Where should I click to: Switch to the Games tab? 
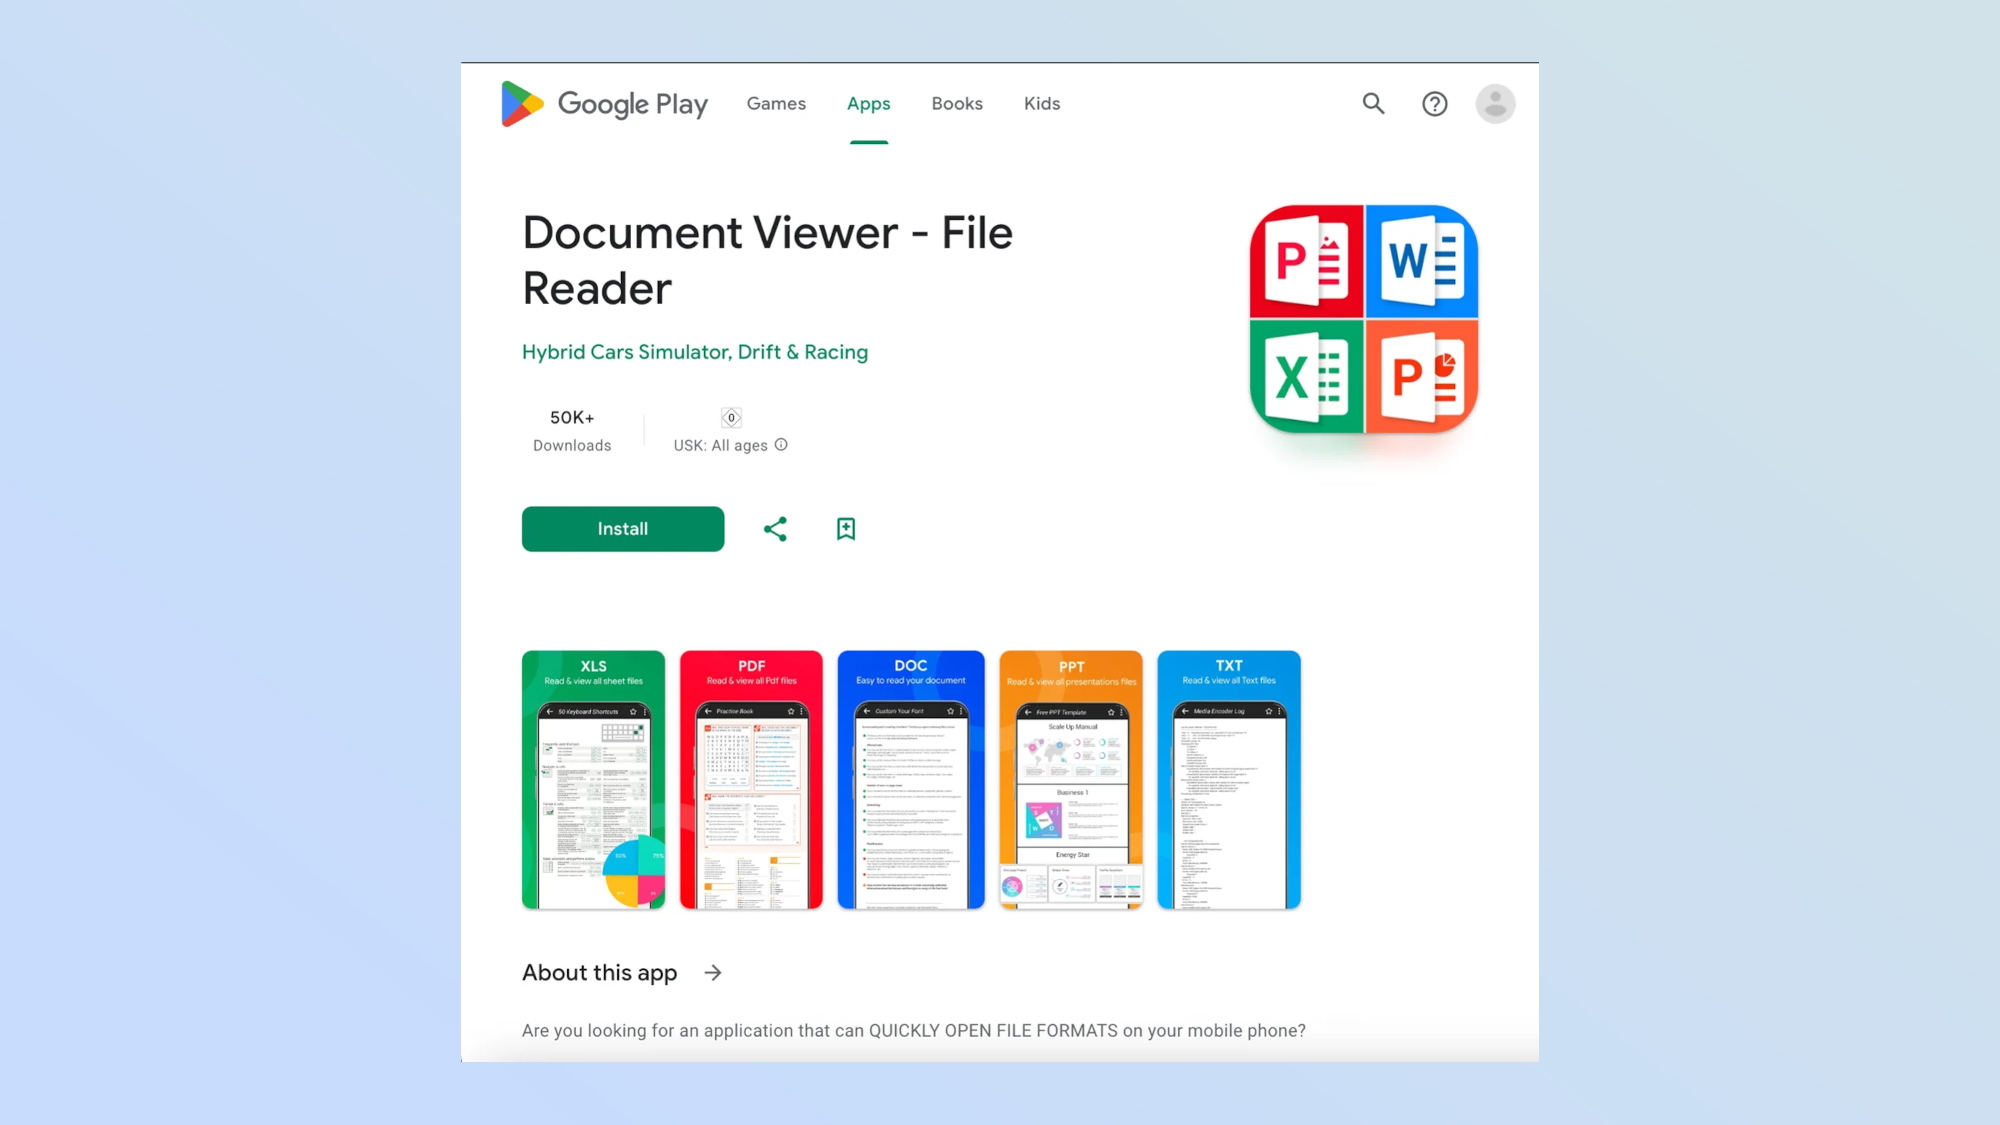tap(776, 104)
